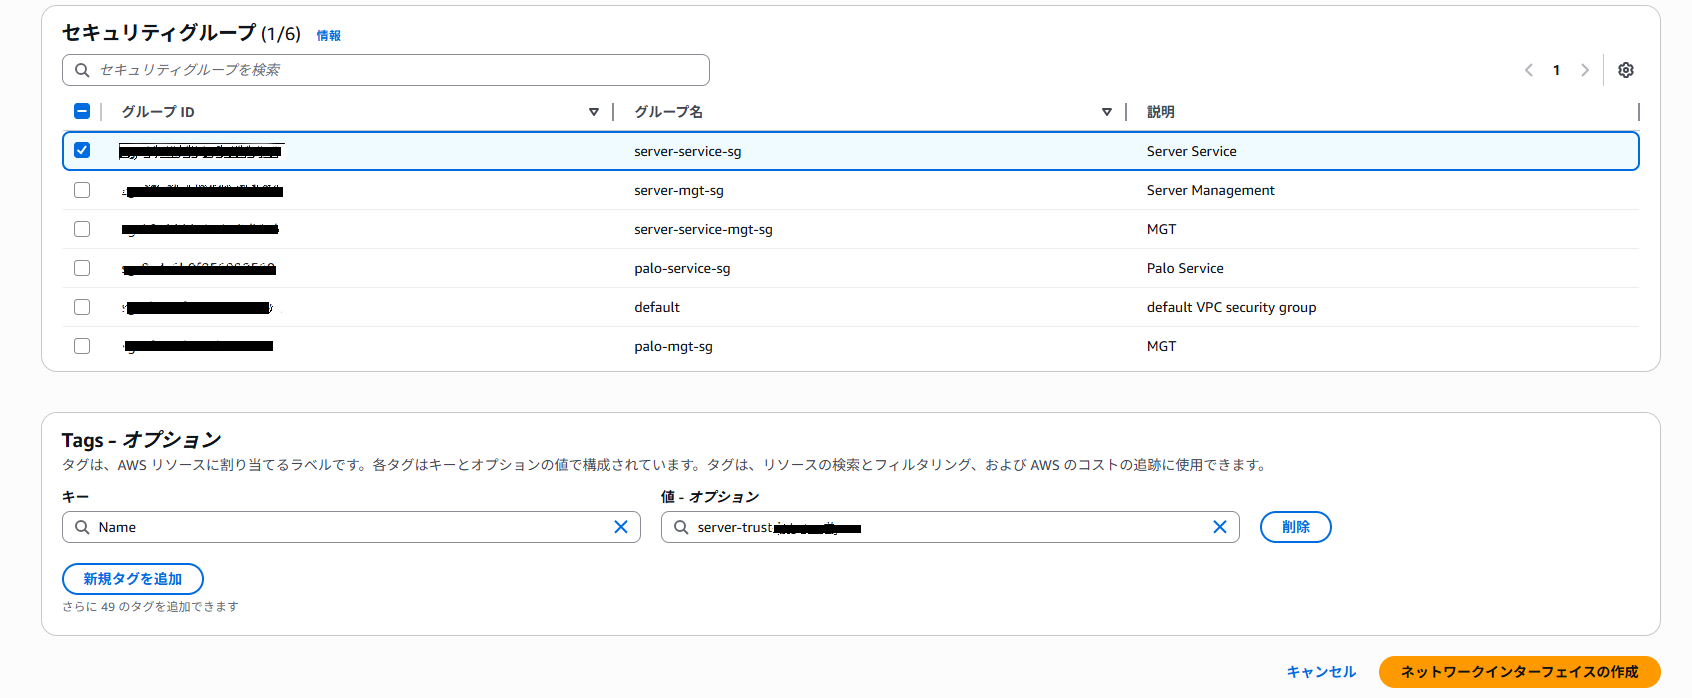
Task: Sort by グループ ID column arrow
Action: click(x=594, y=112)
